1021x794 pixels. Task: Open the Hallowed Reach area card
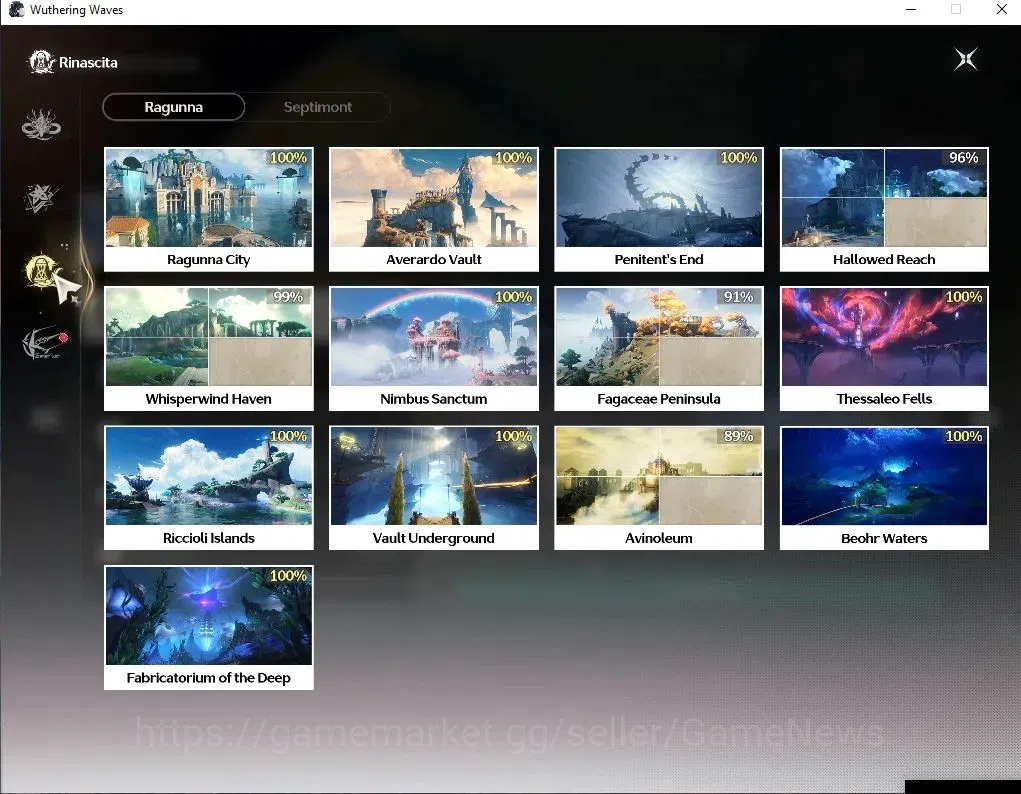pos(884,209)
